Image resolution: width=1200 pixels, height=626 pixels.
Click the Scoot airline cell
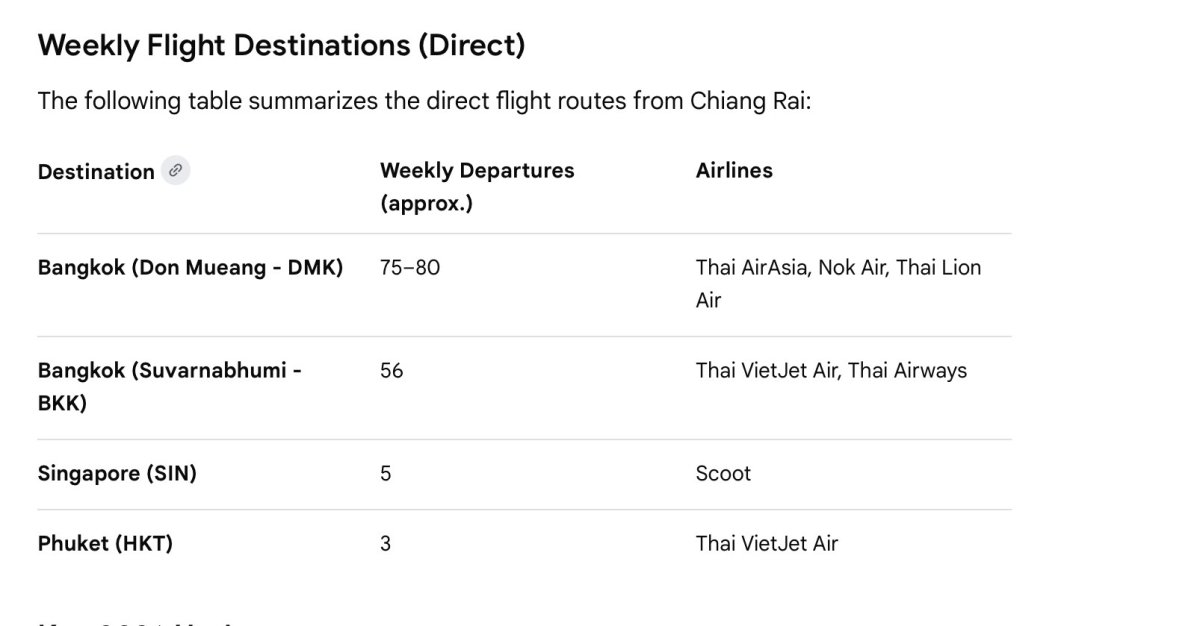pos(723,474)
